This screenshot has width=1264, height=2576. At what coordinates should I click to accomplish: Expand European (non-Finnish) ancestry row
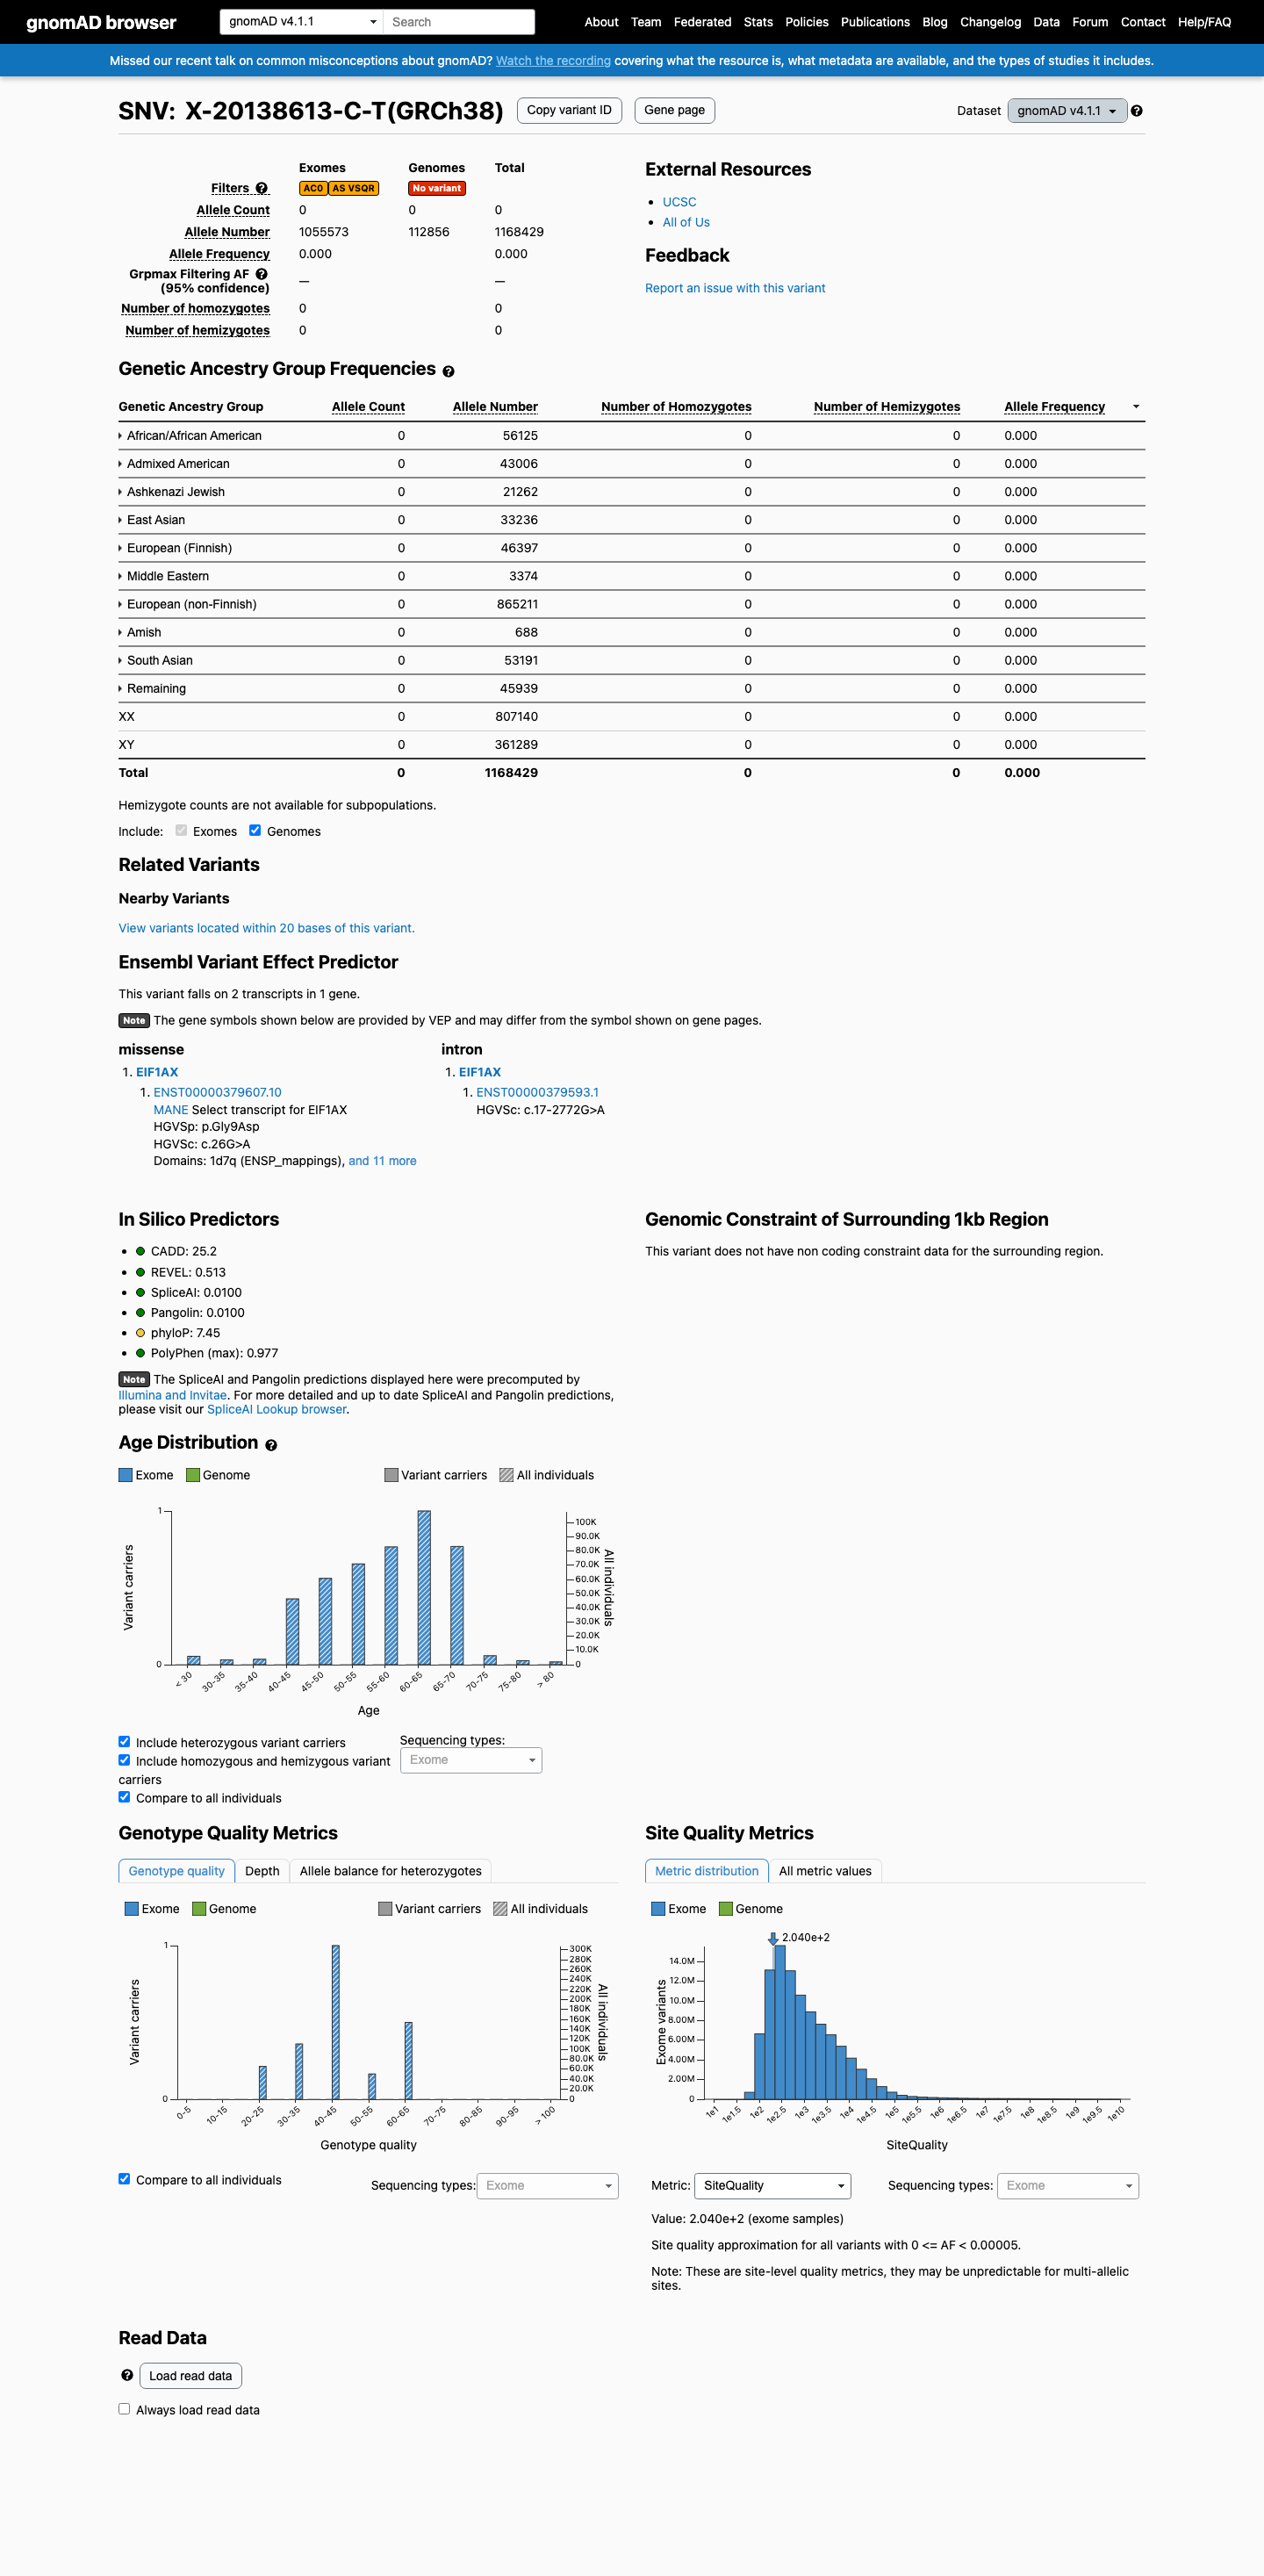coord(188,604)
